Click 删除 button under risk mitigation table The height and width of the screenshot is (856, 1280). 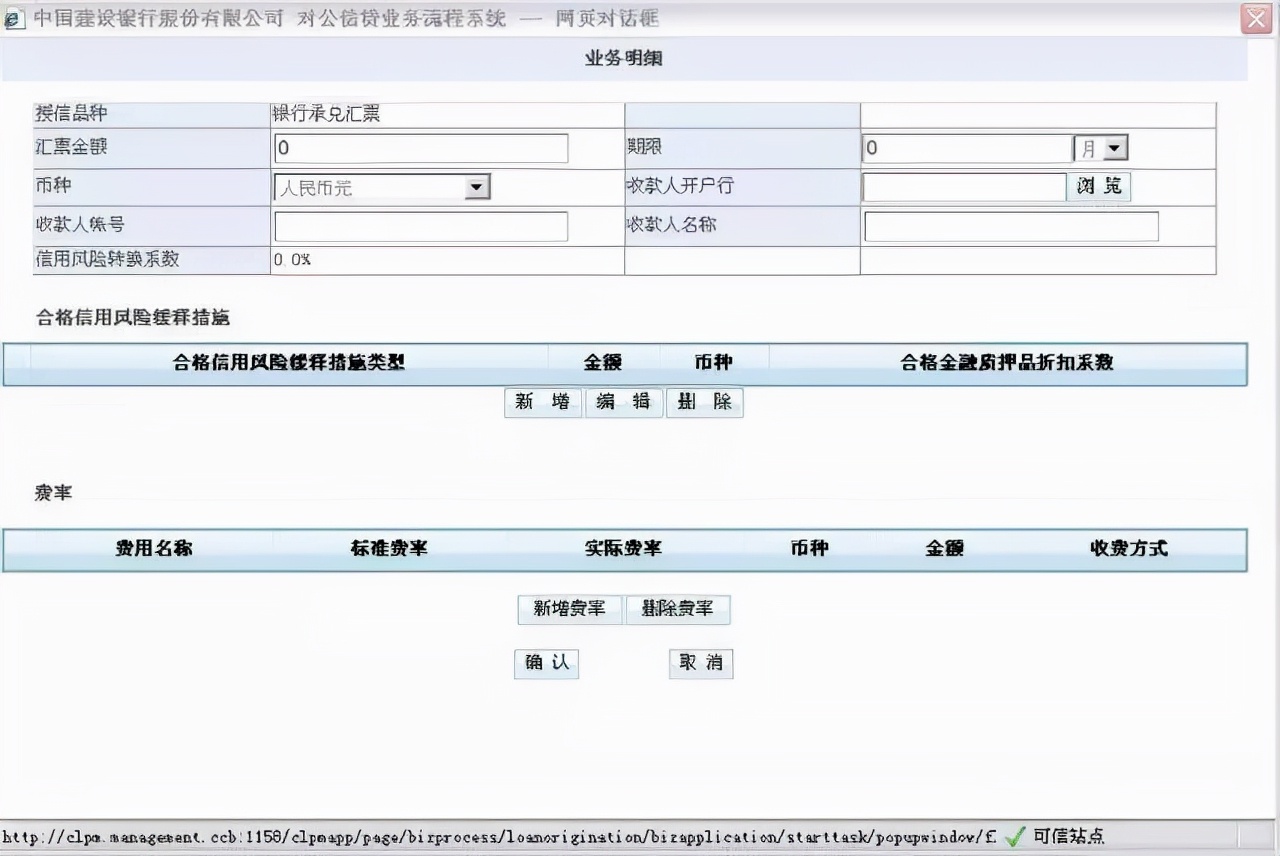705,402
